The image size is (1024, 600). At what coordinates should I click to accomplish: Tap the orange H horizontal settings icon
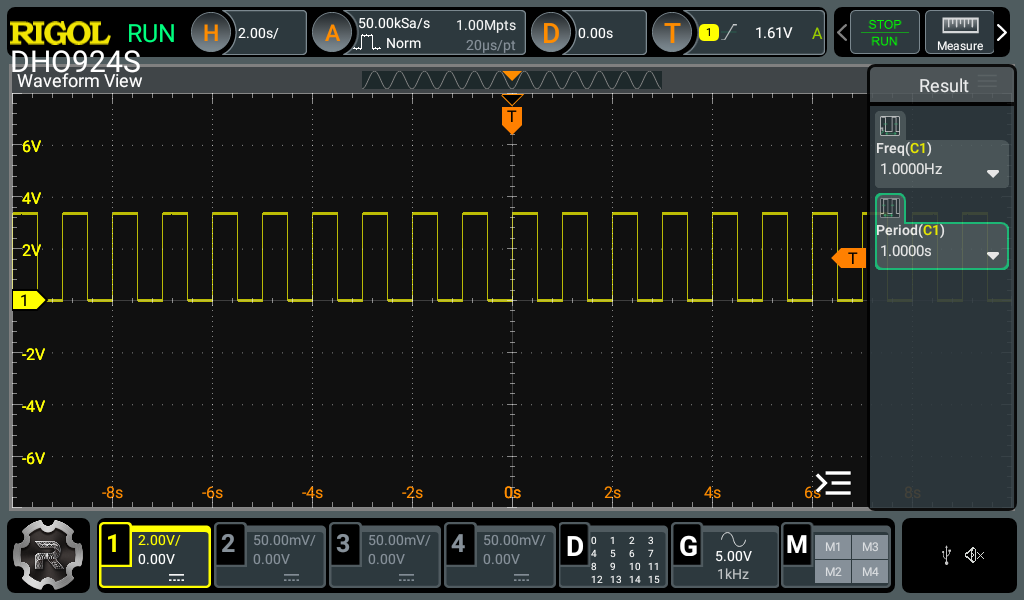tap(210, 33)
